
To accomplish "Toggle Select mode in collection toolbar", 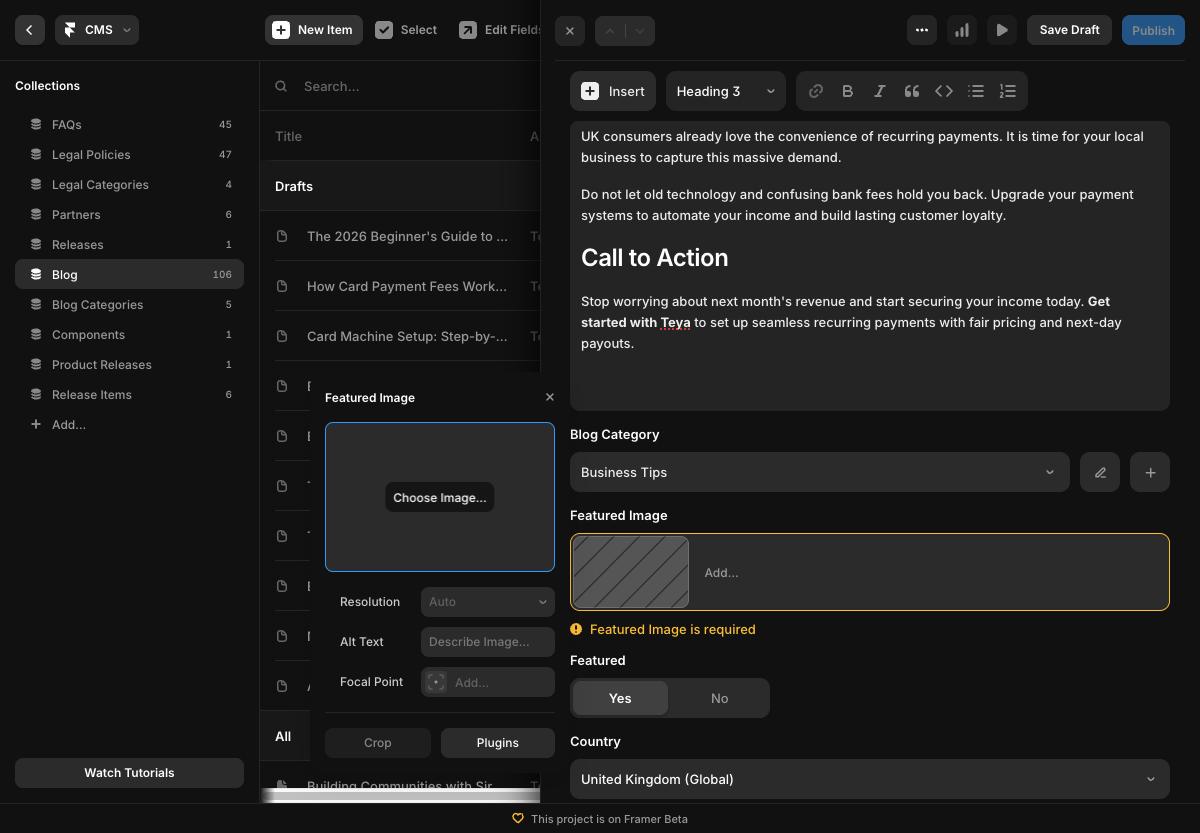I will tap(406, 30).
